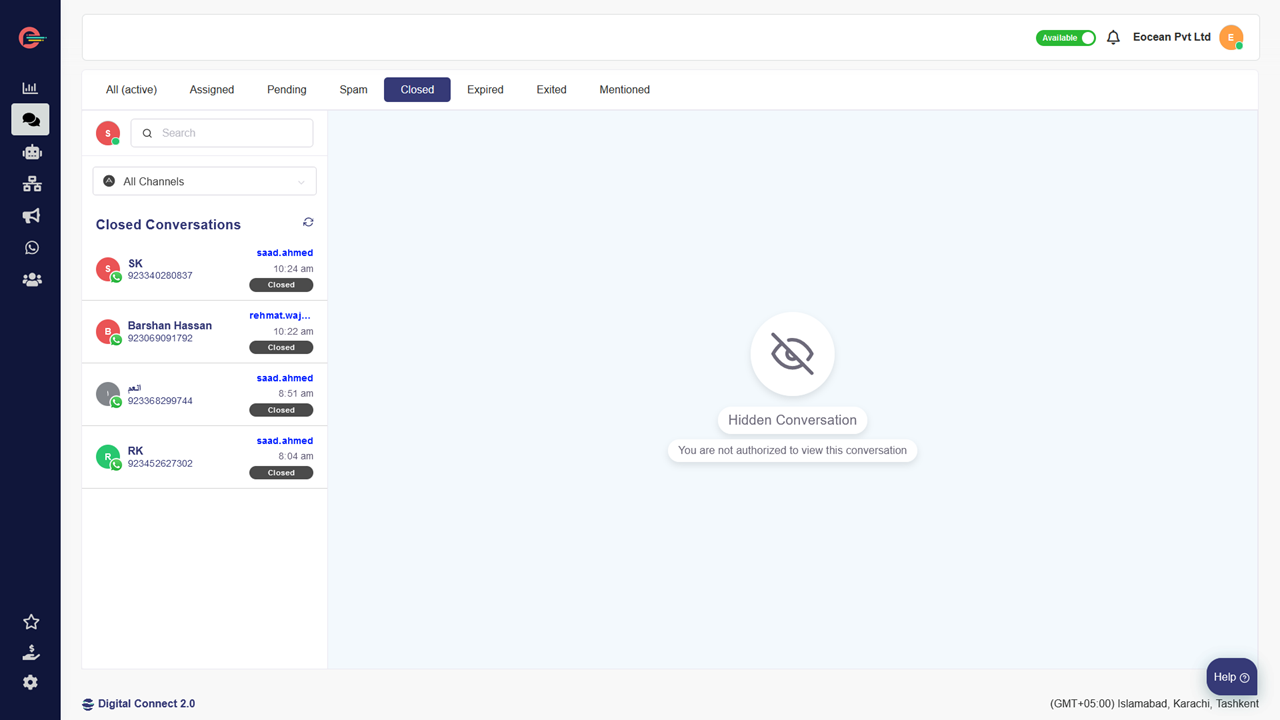Click the flow hierarchy icon in sidebar
This screenshot has width=1280, height=720.
point(31,184)
